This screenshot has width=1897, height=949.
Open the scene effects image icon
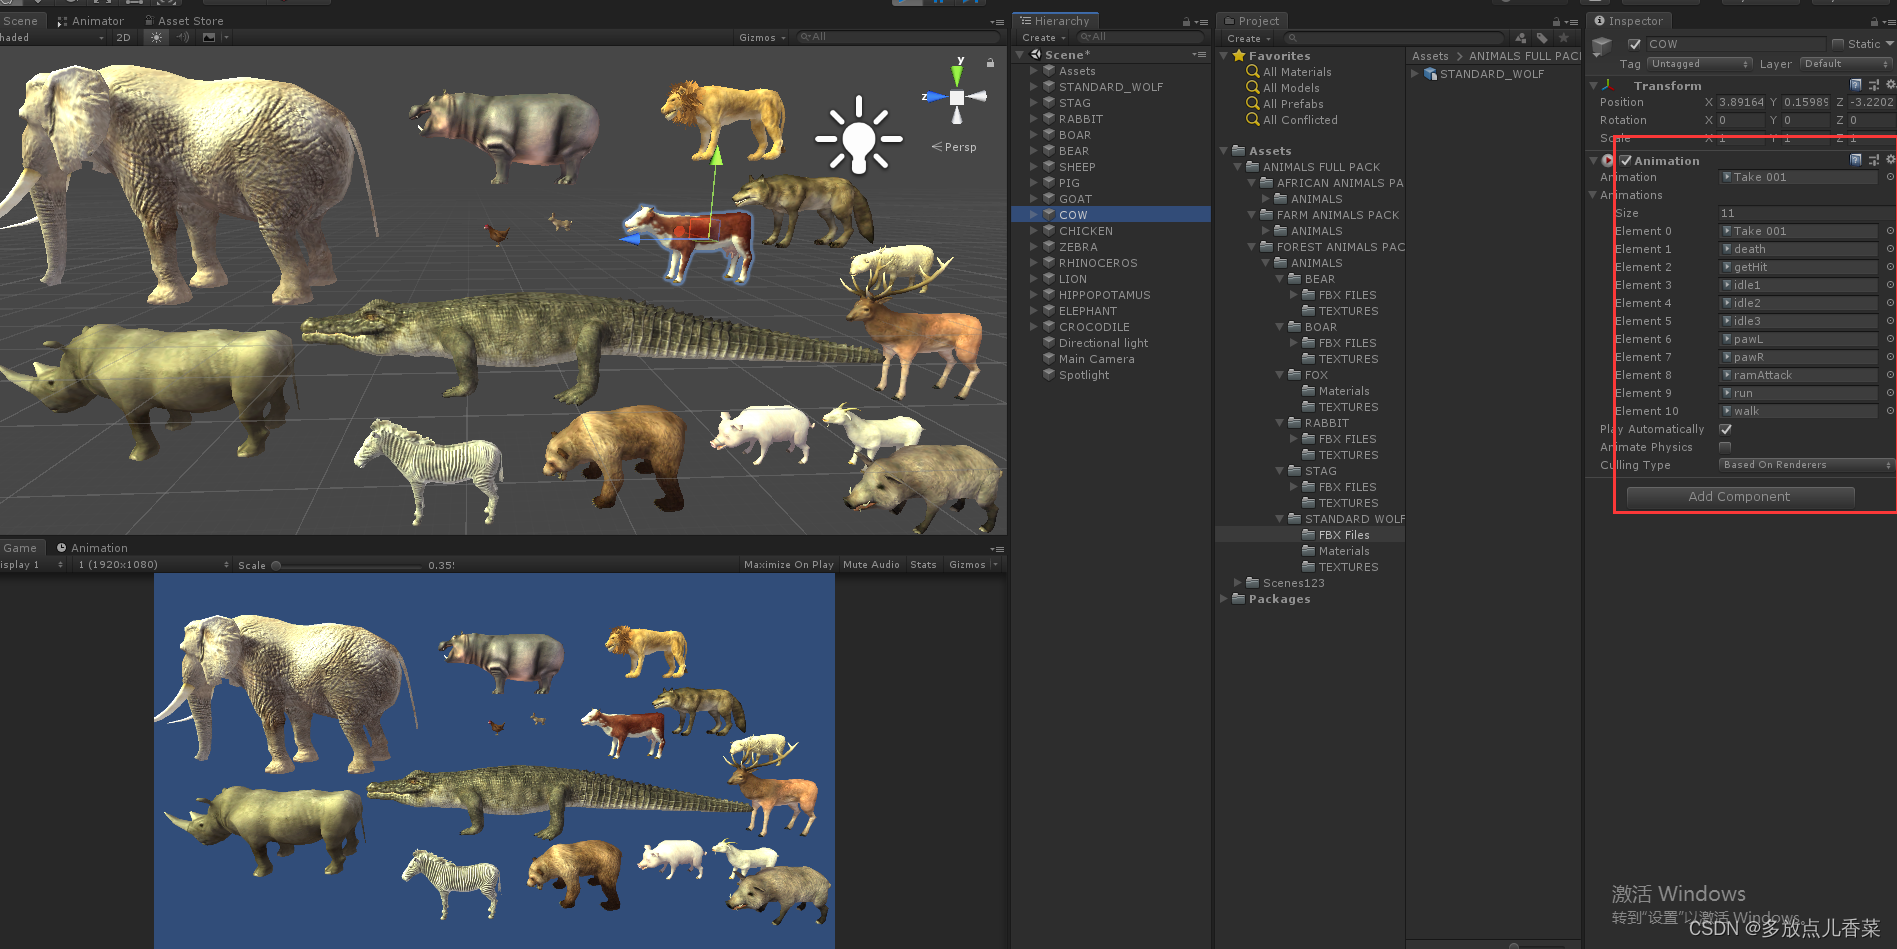[x=209, y=37]
